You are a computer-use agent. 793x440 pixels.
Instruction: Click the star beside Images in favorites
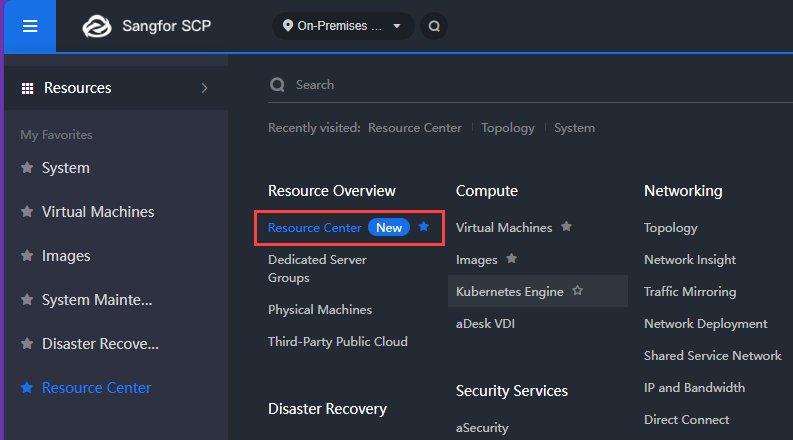pyautogui.click(x=27, y=255)
